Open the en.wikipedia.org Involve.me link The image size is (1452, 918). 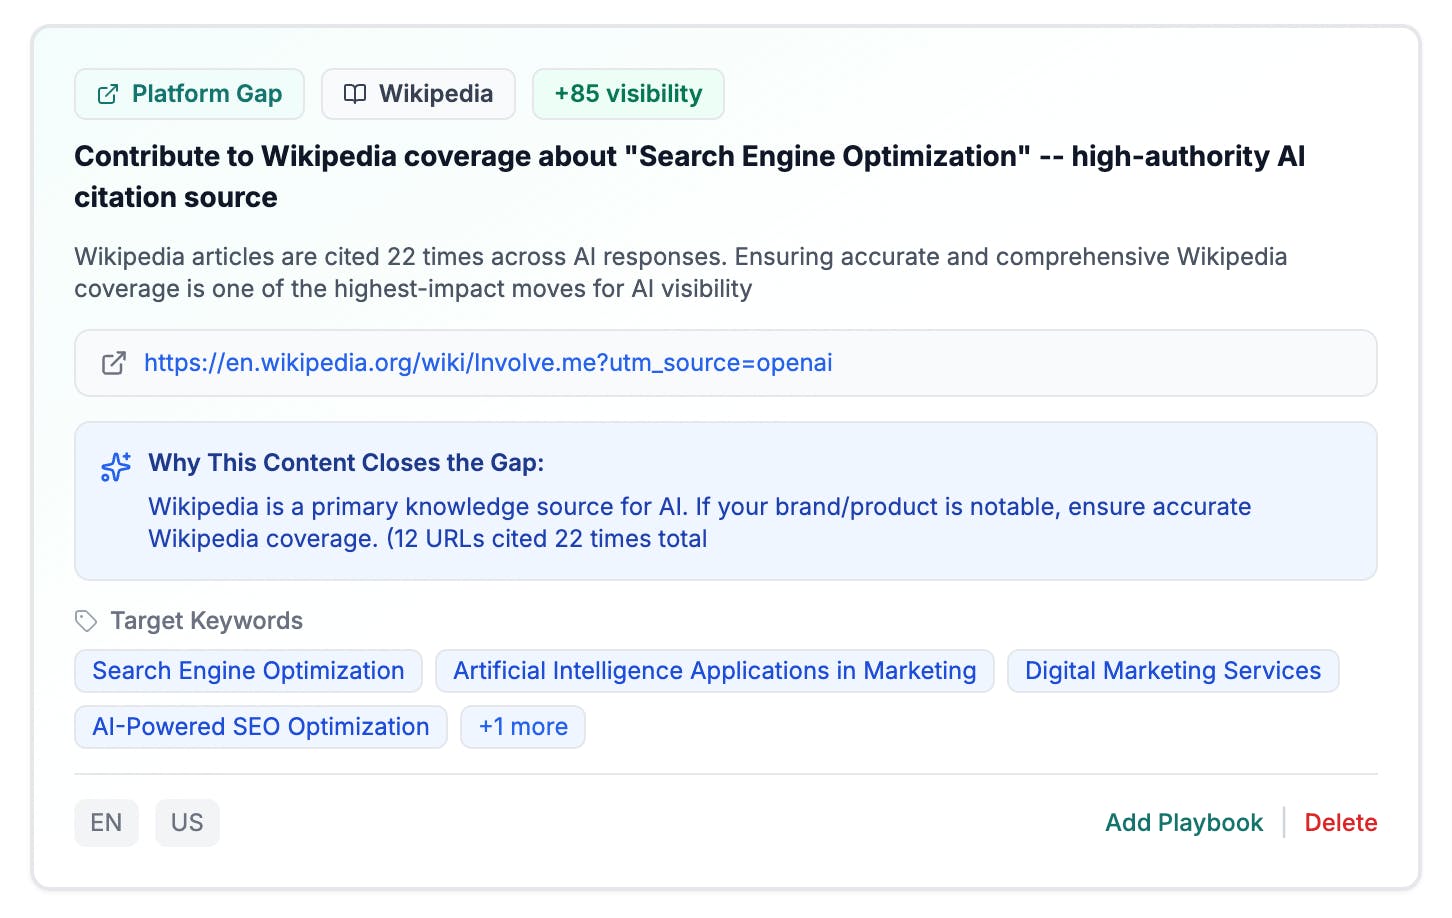tap(488, 363)
